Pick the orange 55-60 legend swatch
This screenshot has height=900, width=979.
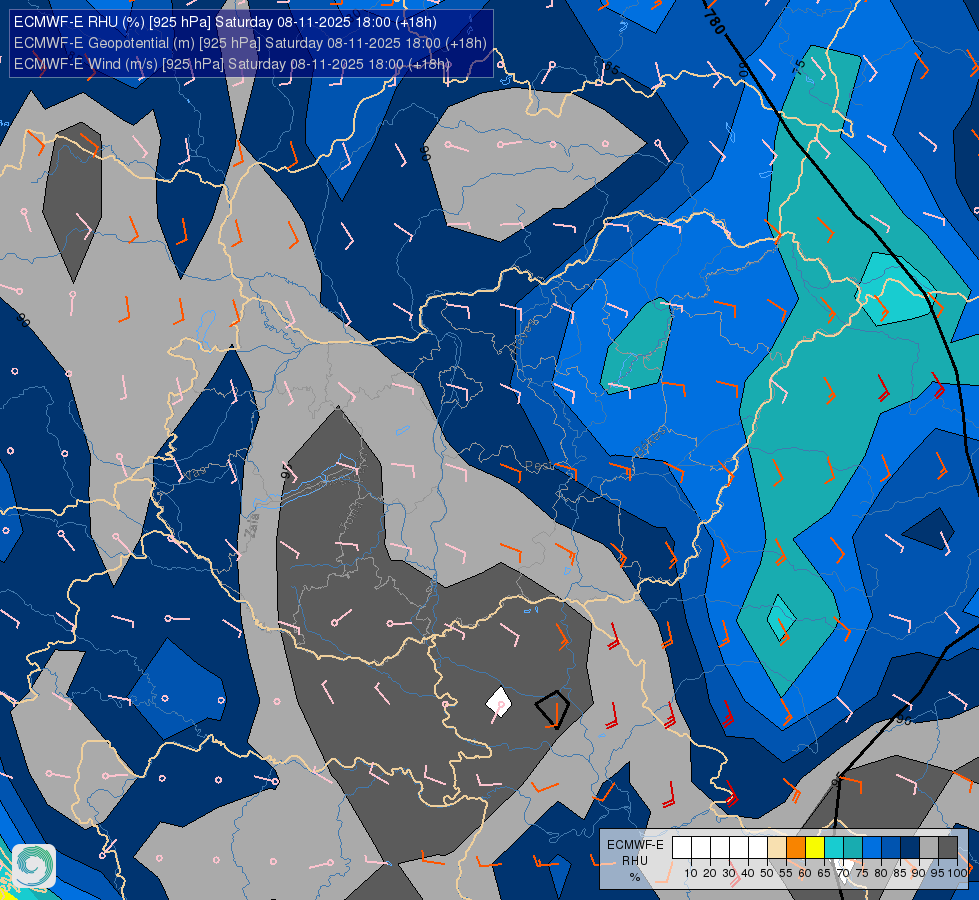click(x=796, y=847)
